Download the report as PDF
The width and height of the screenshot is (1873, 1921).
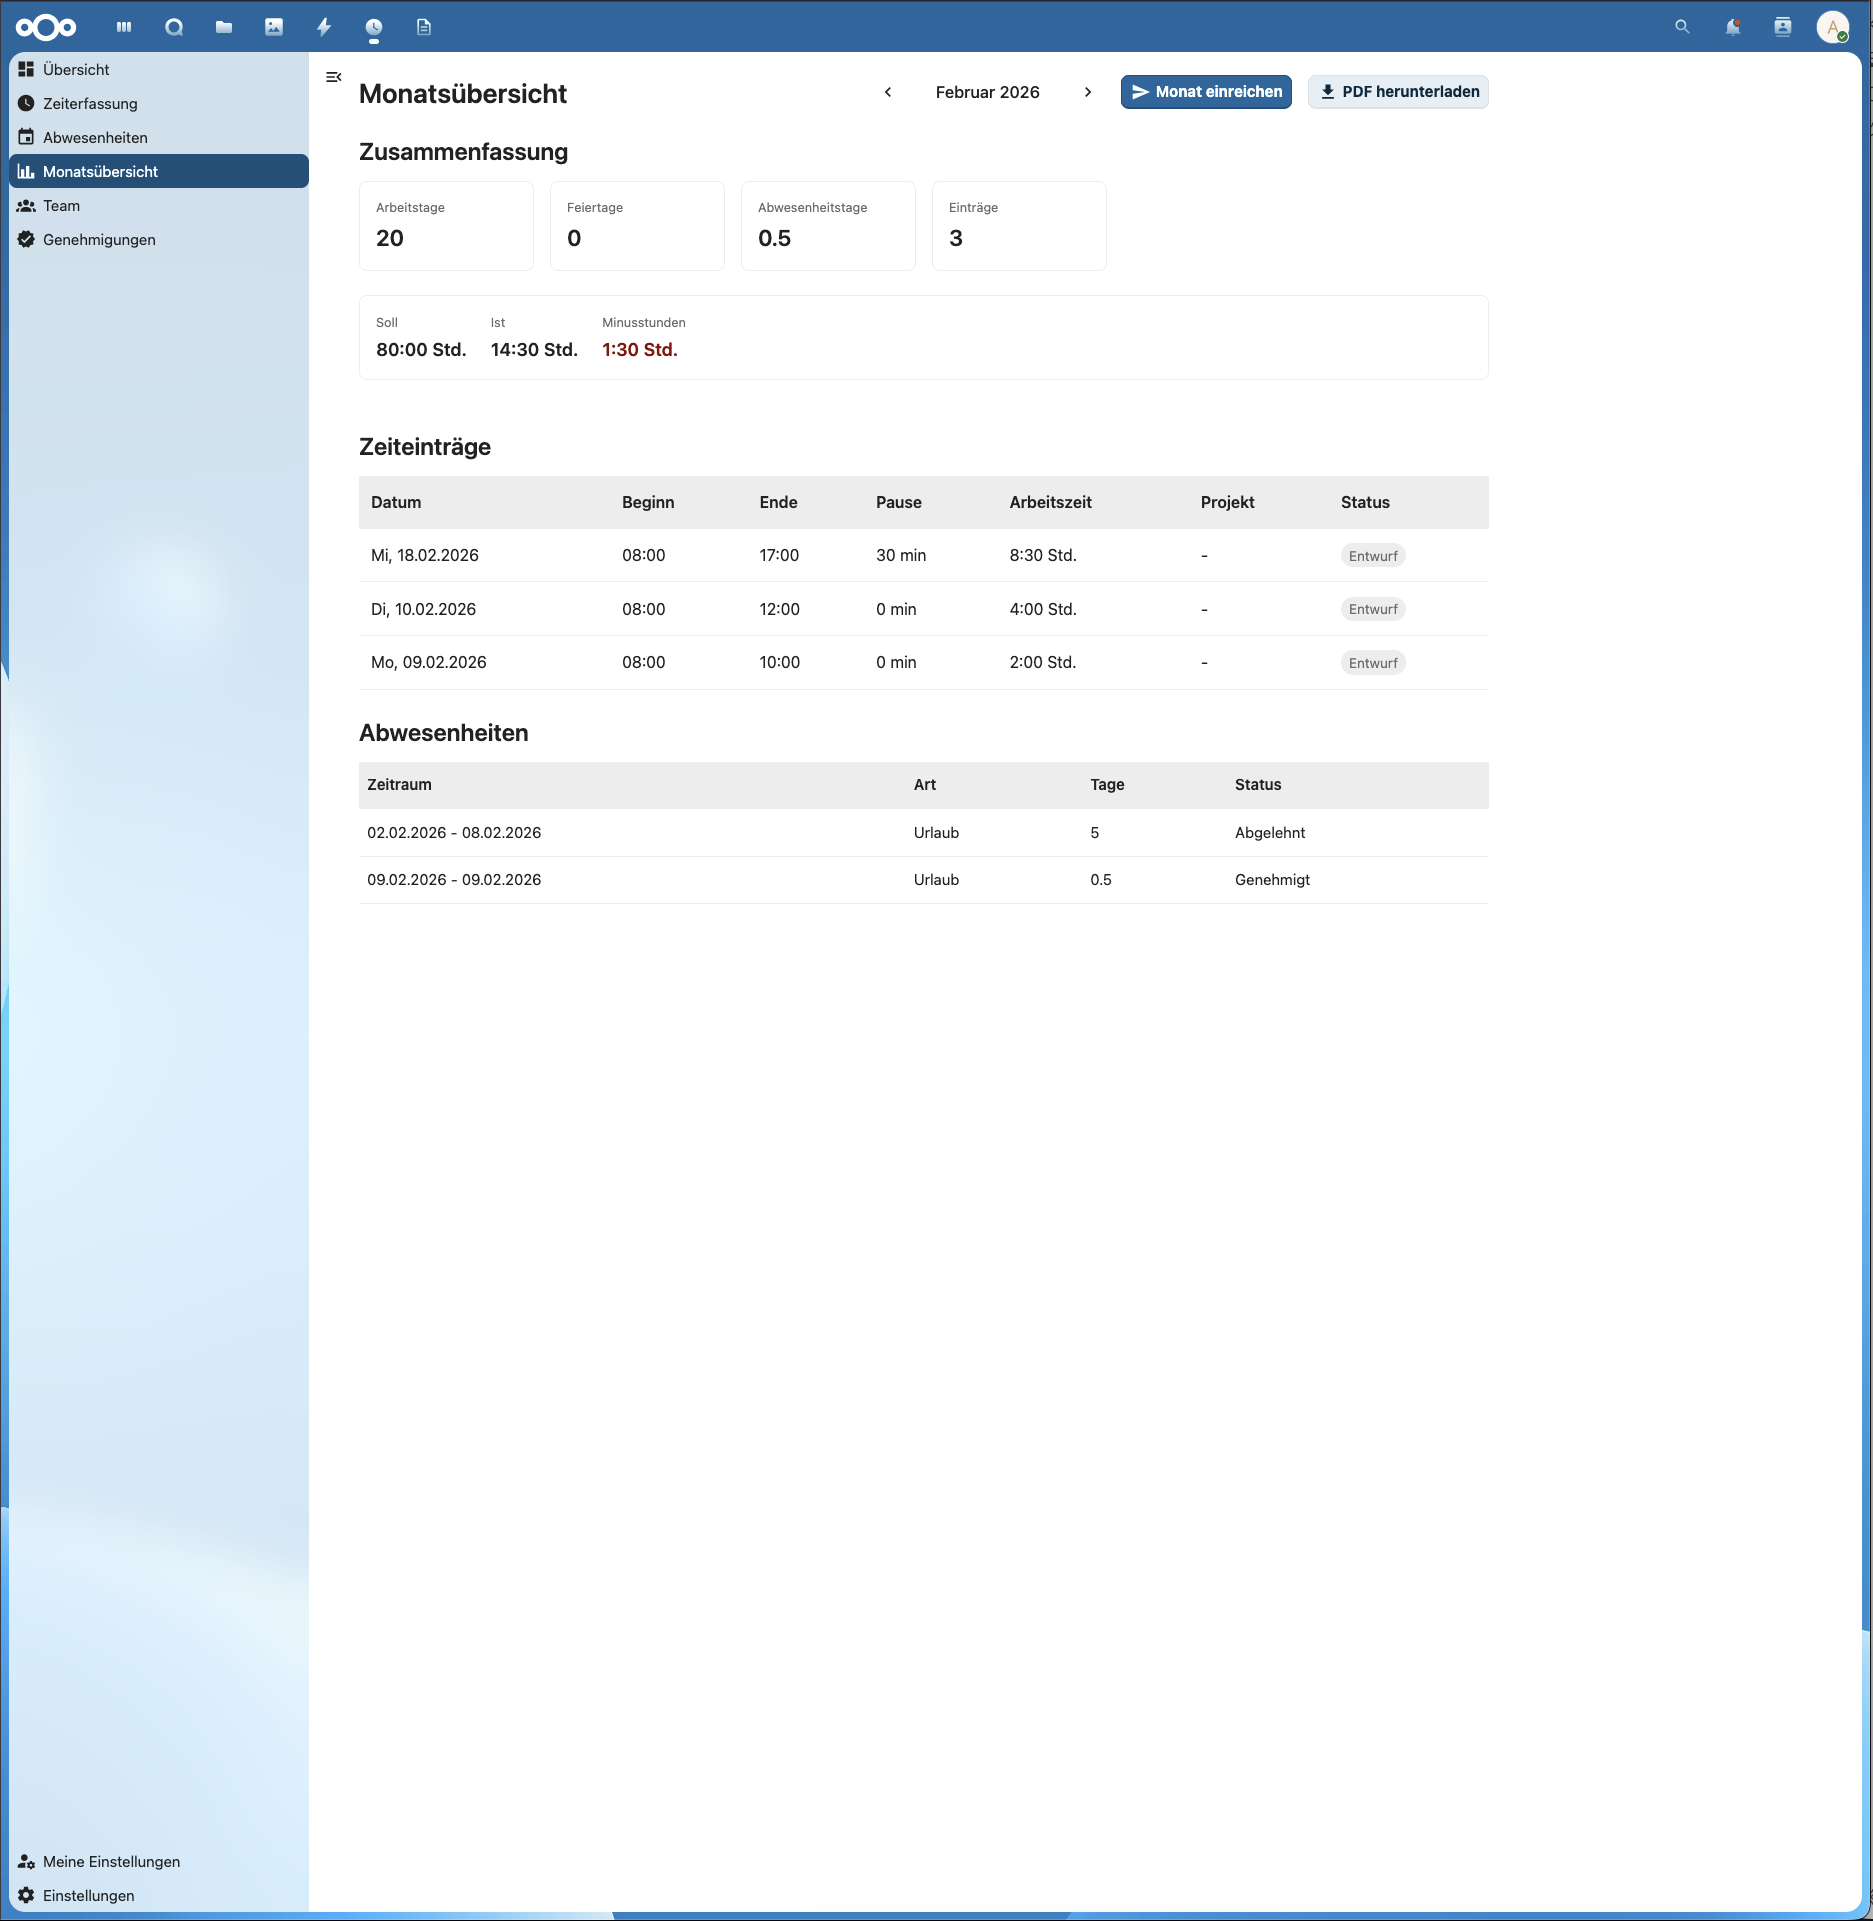[1397, 91]
